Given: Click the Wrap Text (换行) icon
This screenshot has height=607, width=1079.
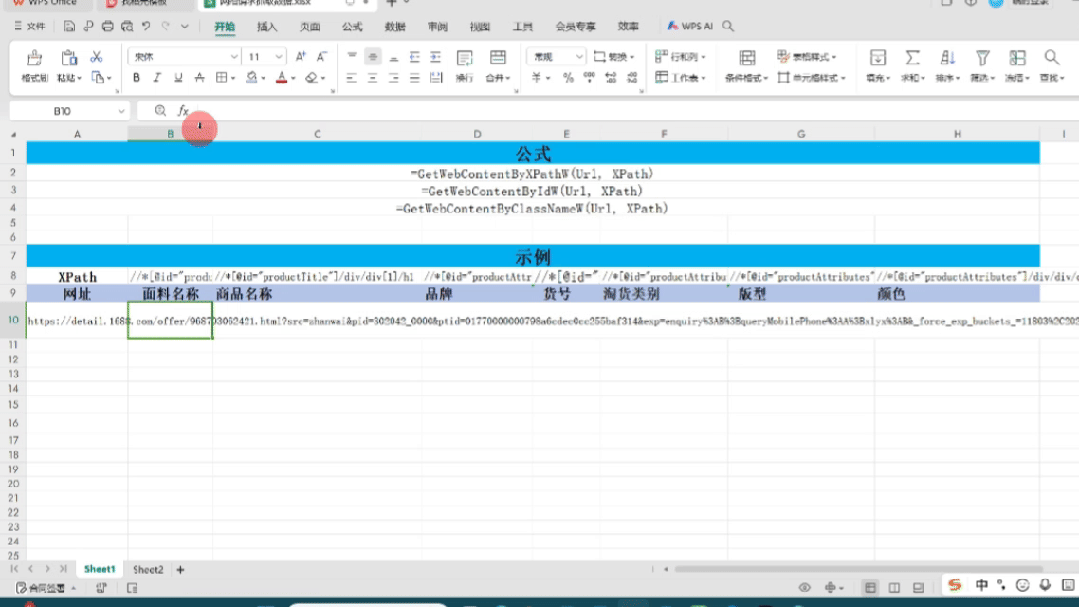Looking at the screenshot, I should pyautogui.click(x=464, y=58).
